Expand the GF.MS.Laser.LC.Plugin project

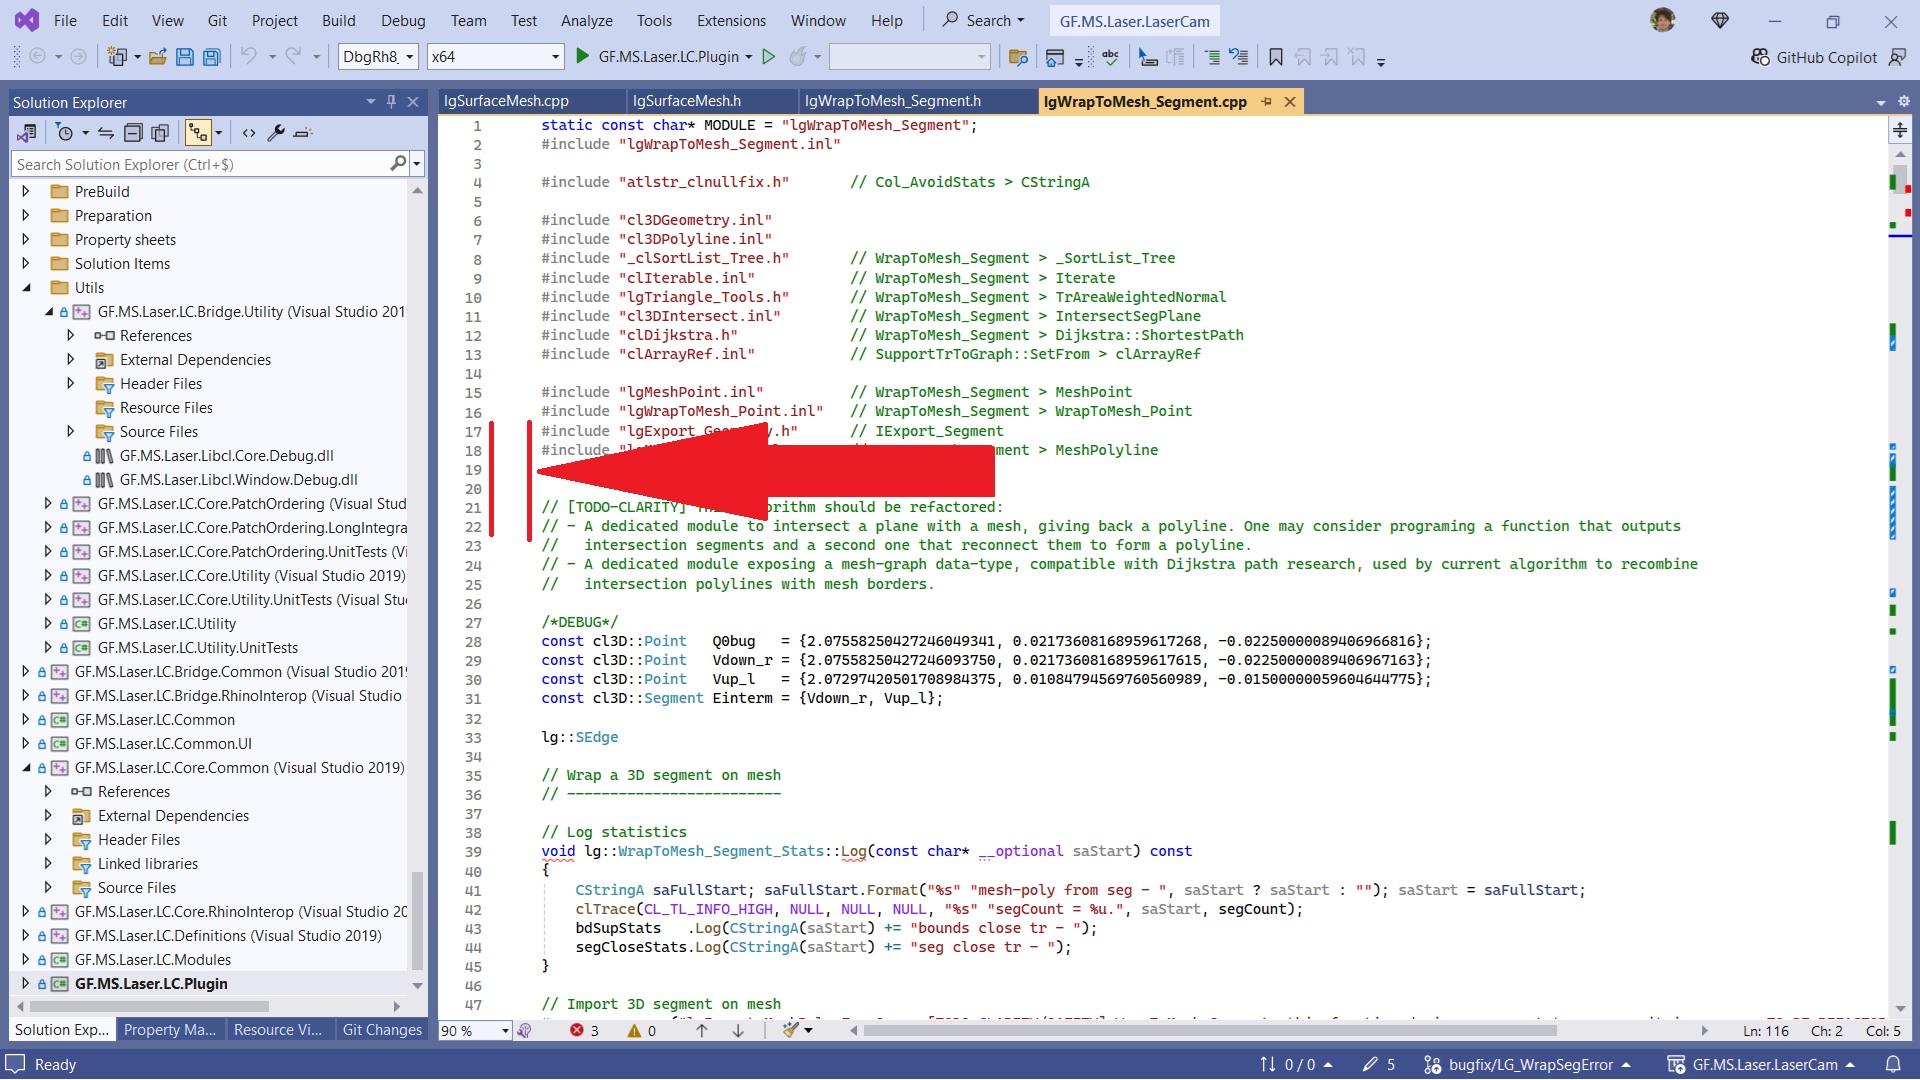26,984
